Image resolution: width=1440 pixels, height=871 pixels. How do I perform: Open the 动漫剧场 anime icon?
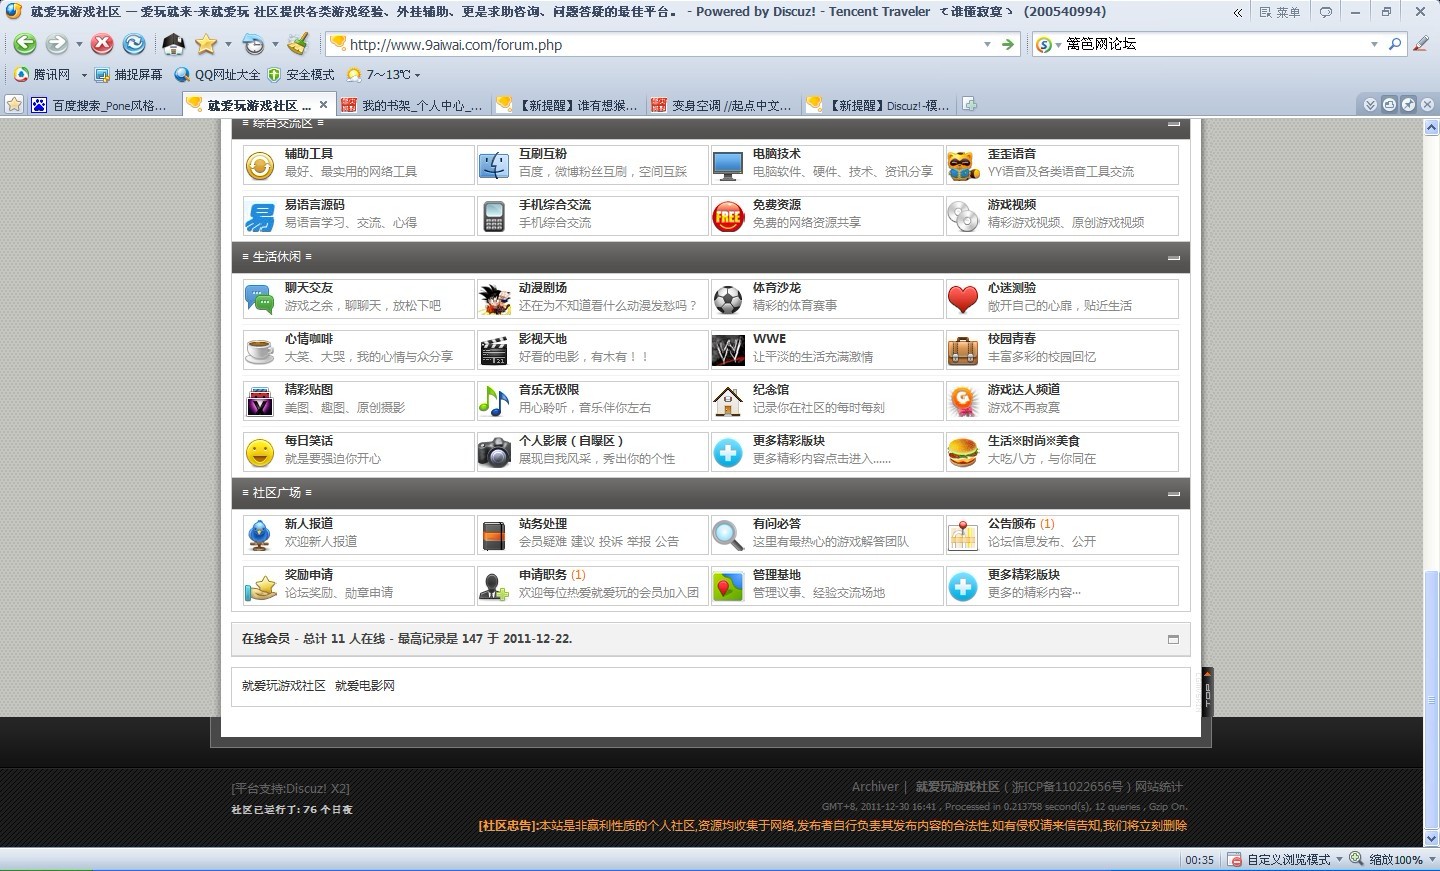point(494,299)
